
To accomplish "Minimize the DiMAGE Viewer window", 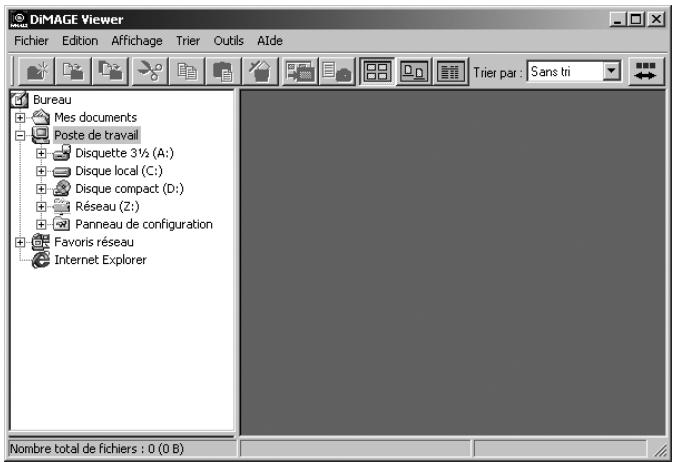I will point(618,19).
